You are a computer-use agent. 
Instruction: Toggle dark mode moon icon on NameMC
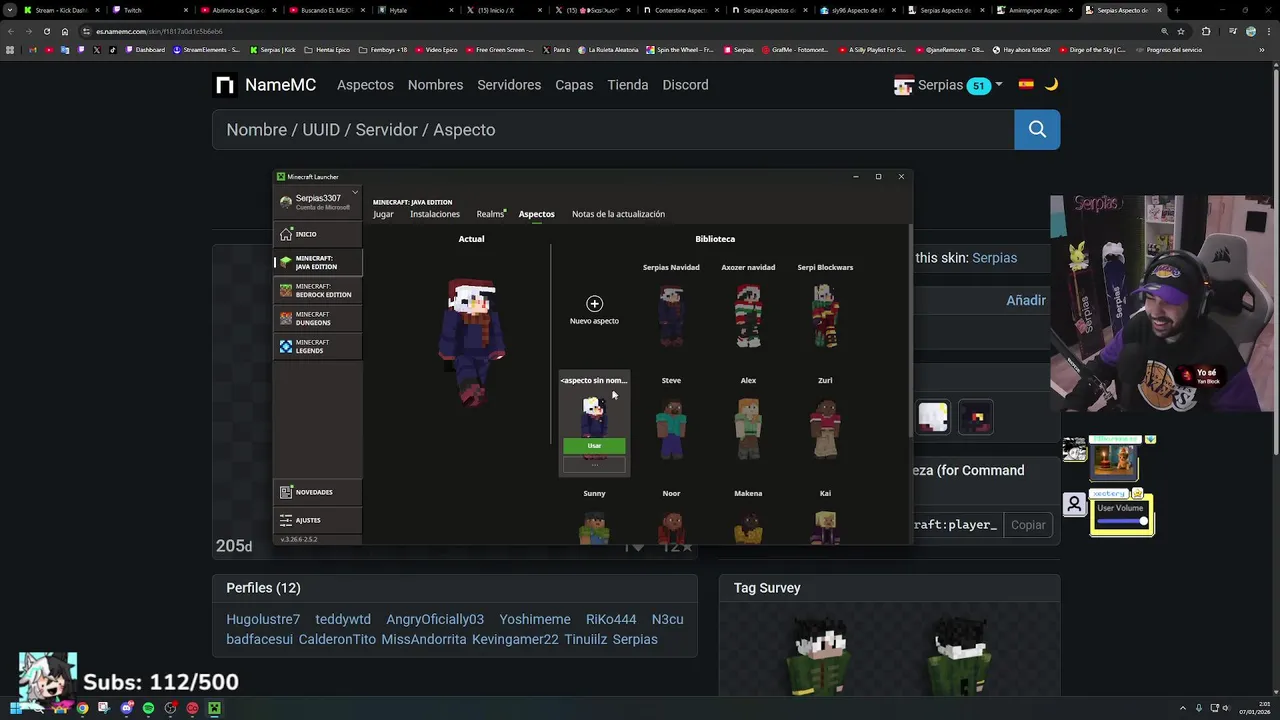(1051, 85)
